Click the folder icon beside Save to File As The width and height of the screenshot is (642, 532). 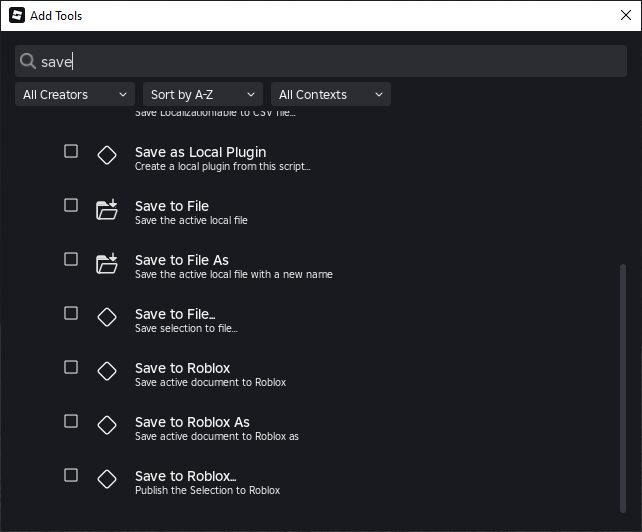click(107, 263)
